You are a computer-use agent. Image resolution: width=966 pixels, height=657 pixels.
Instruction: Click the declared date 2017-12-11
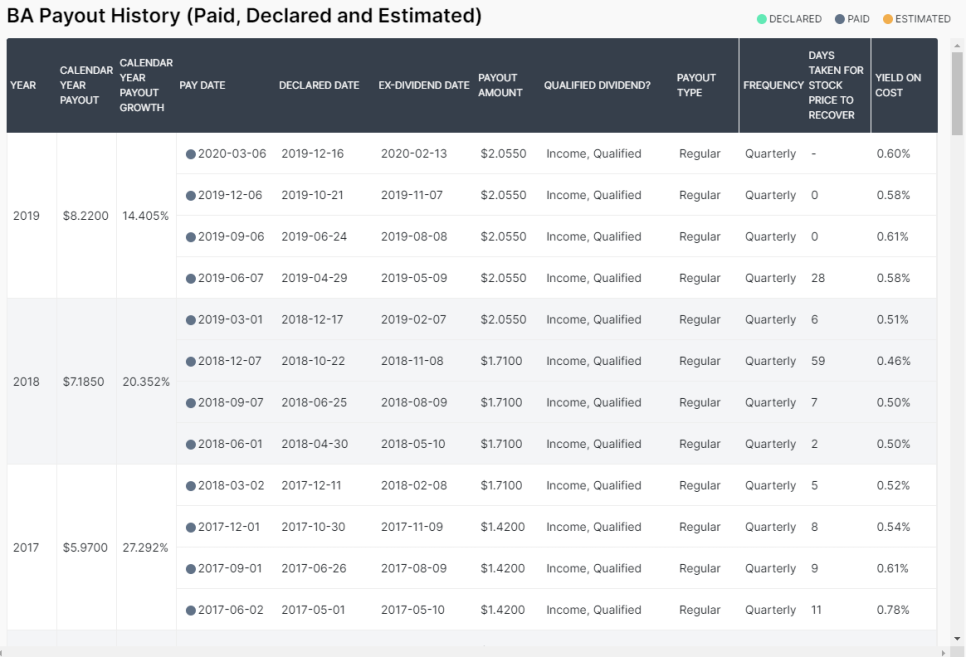[311, 485]
